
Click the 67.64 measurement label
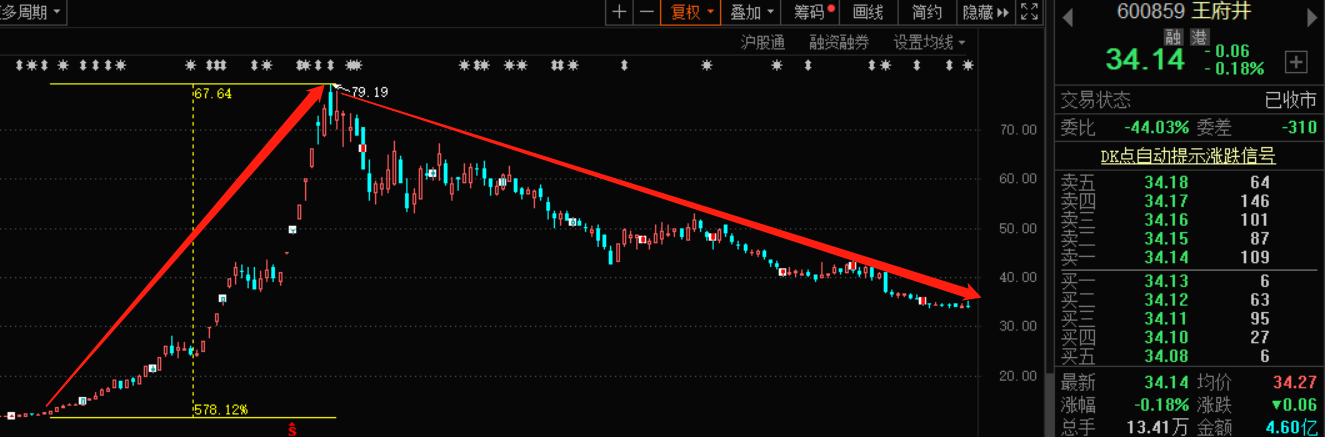tap(214, 94)
